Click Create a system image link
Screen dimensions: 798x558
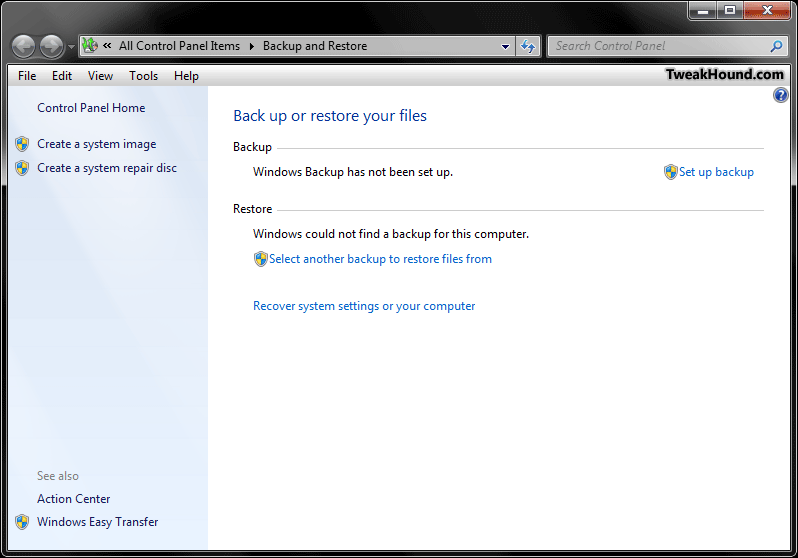click(97, 144)
